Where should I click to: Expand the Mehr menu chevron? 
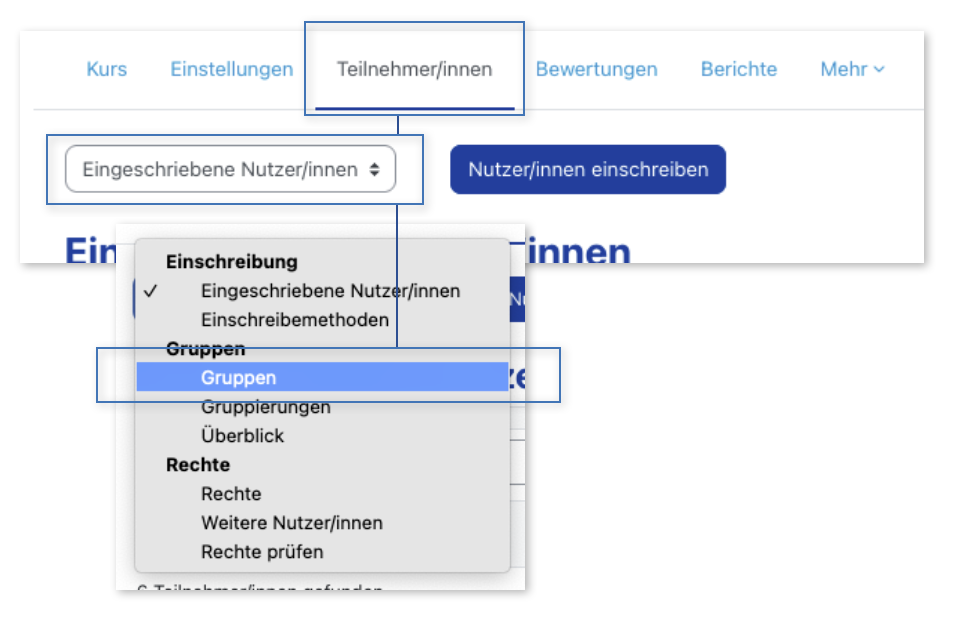pos(879,69)
